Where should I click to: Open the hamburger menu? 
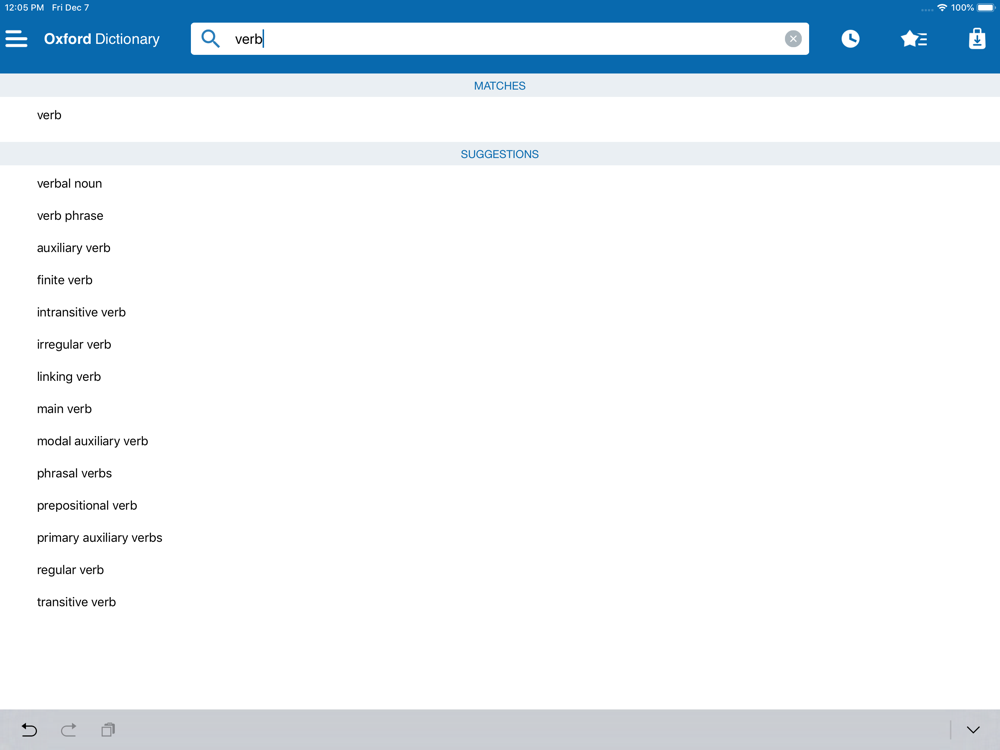(17, 39)
